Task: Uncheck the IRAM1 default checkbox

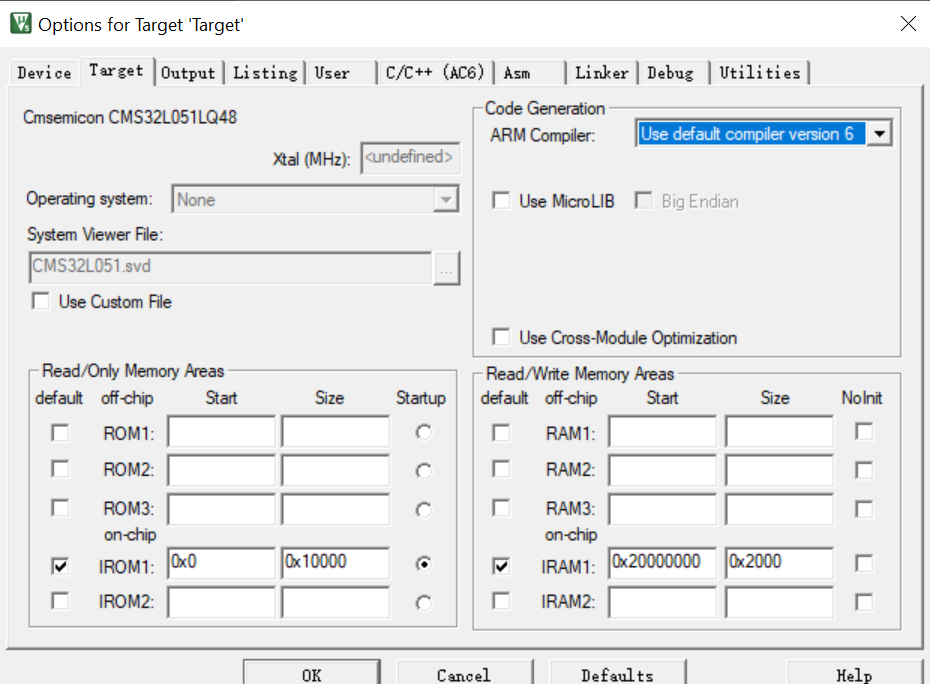Action: (501, 565)
